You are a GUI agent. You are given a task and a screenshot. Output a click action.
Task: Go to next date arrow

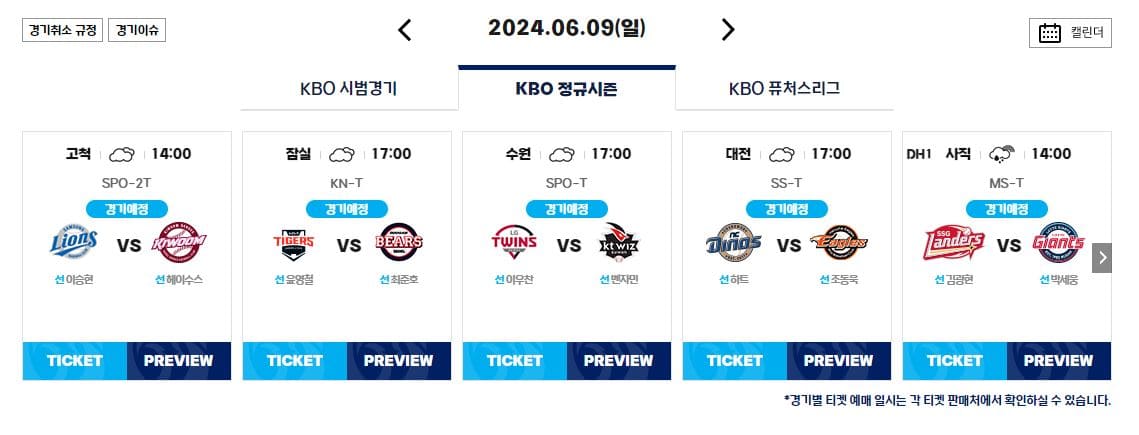point(728,30)
